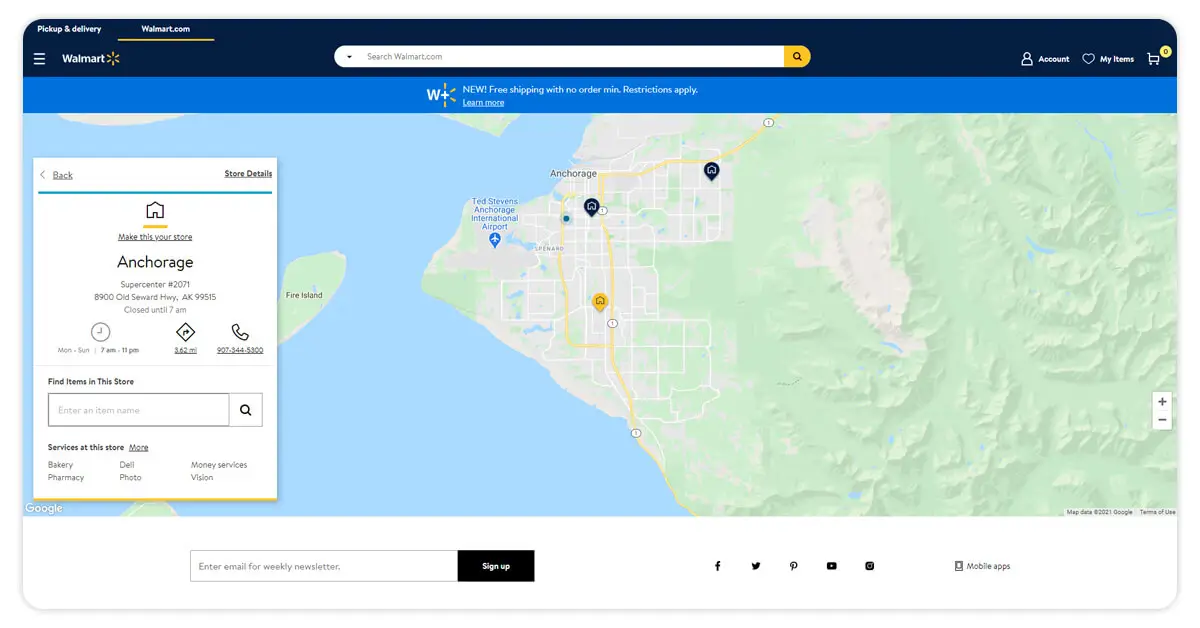
Task: Switch to Pickup & delivery tab
Action: [69, 29]
